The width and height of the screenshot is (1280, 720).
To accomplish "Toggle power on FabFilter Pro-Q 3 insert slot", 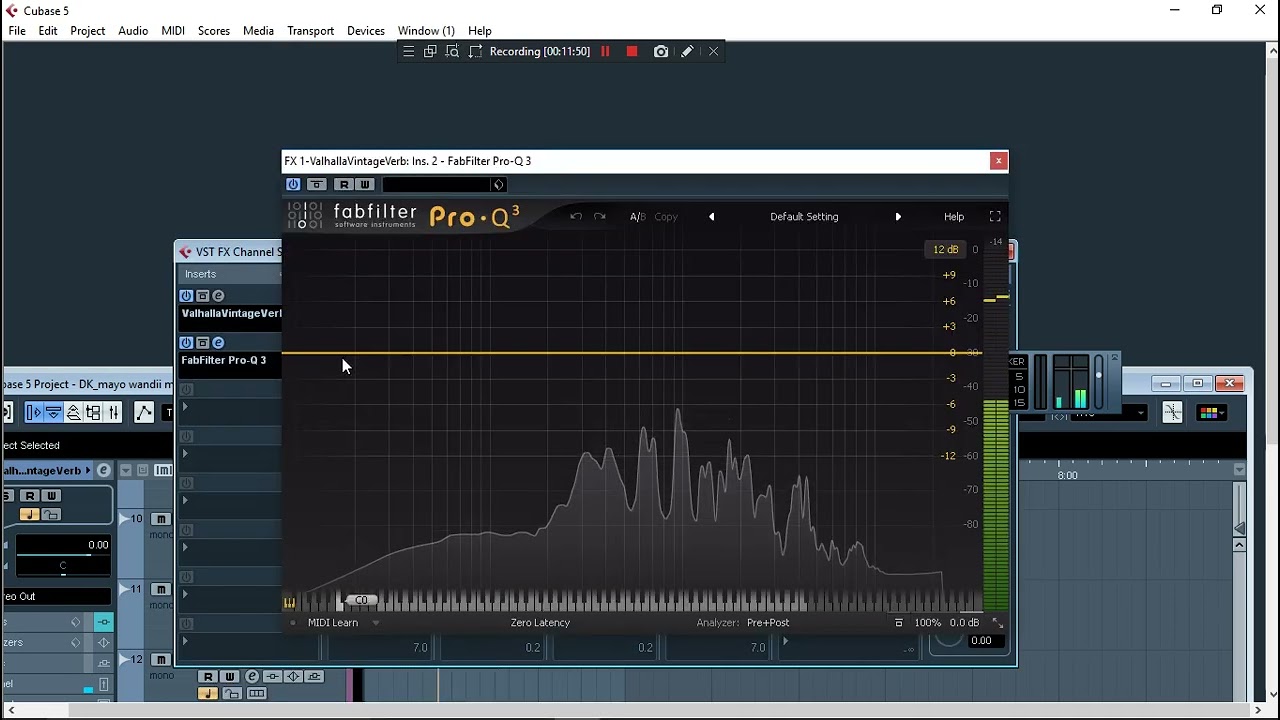I will click(x=186, y=343).
